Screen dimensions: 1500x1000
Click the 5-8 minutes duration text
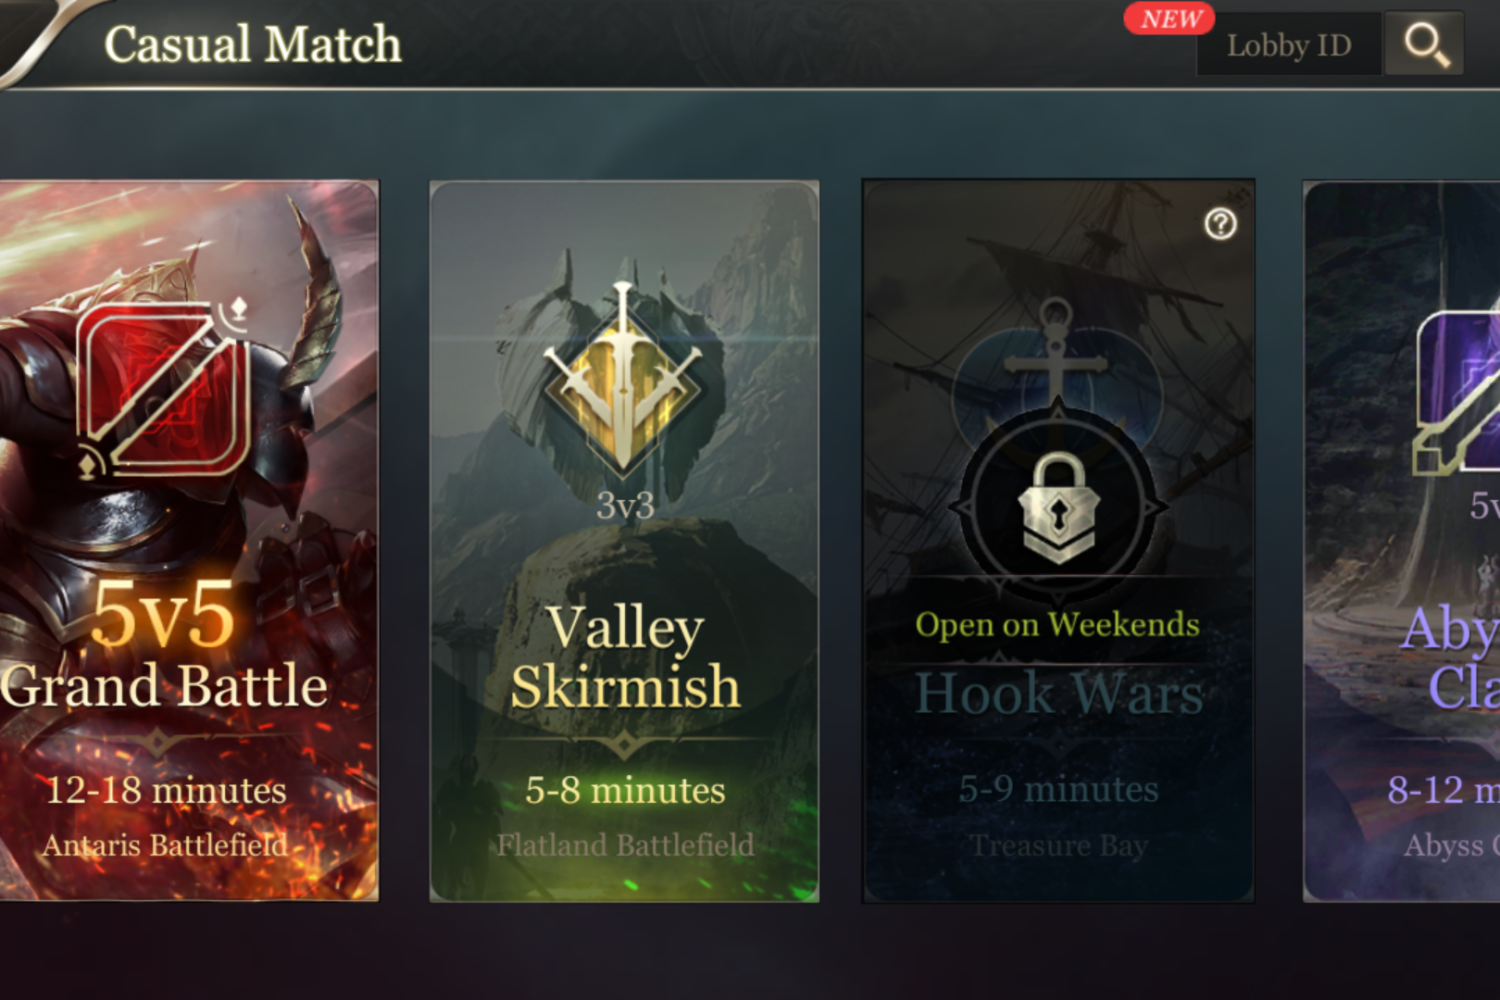[x=625, y=791]
